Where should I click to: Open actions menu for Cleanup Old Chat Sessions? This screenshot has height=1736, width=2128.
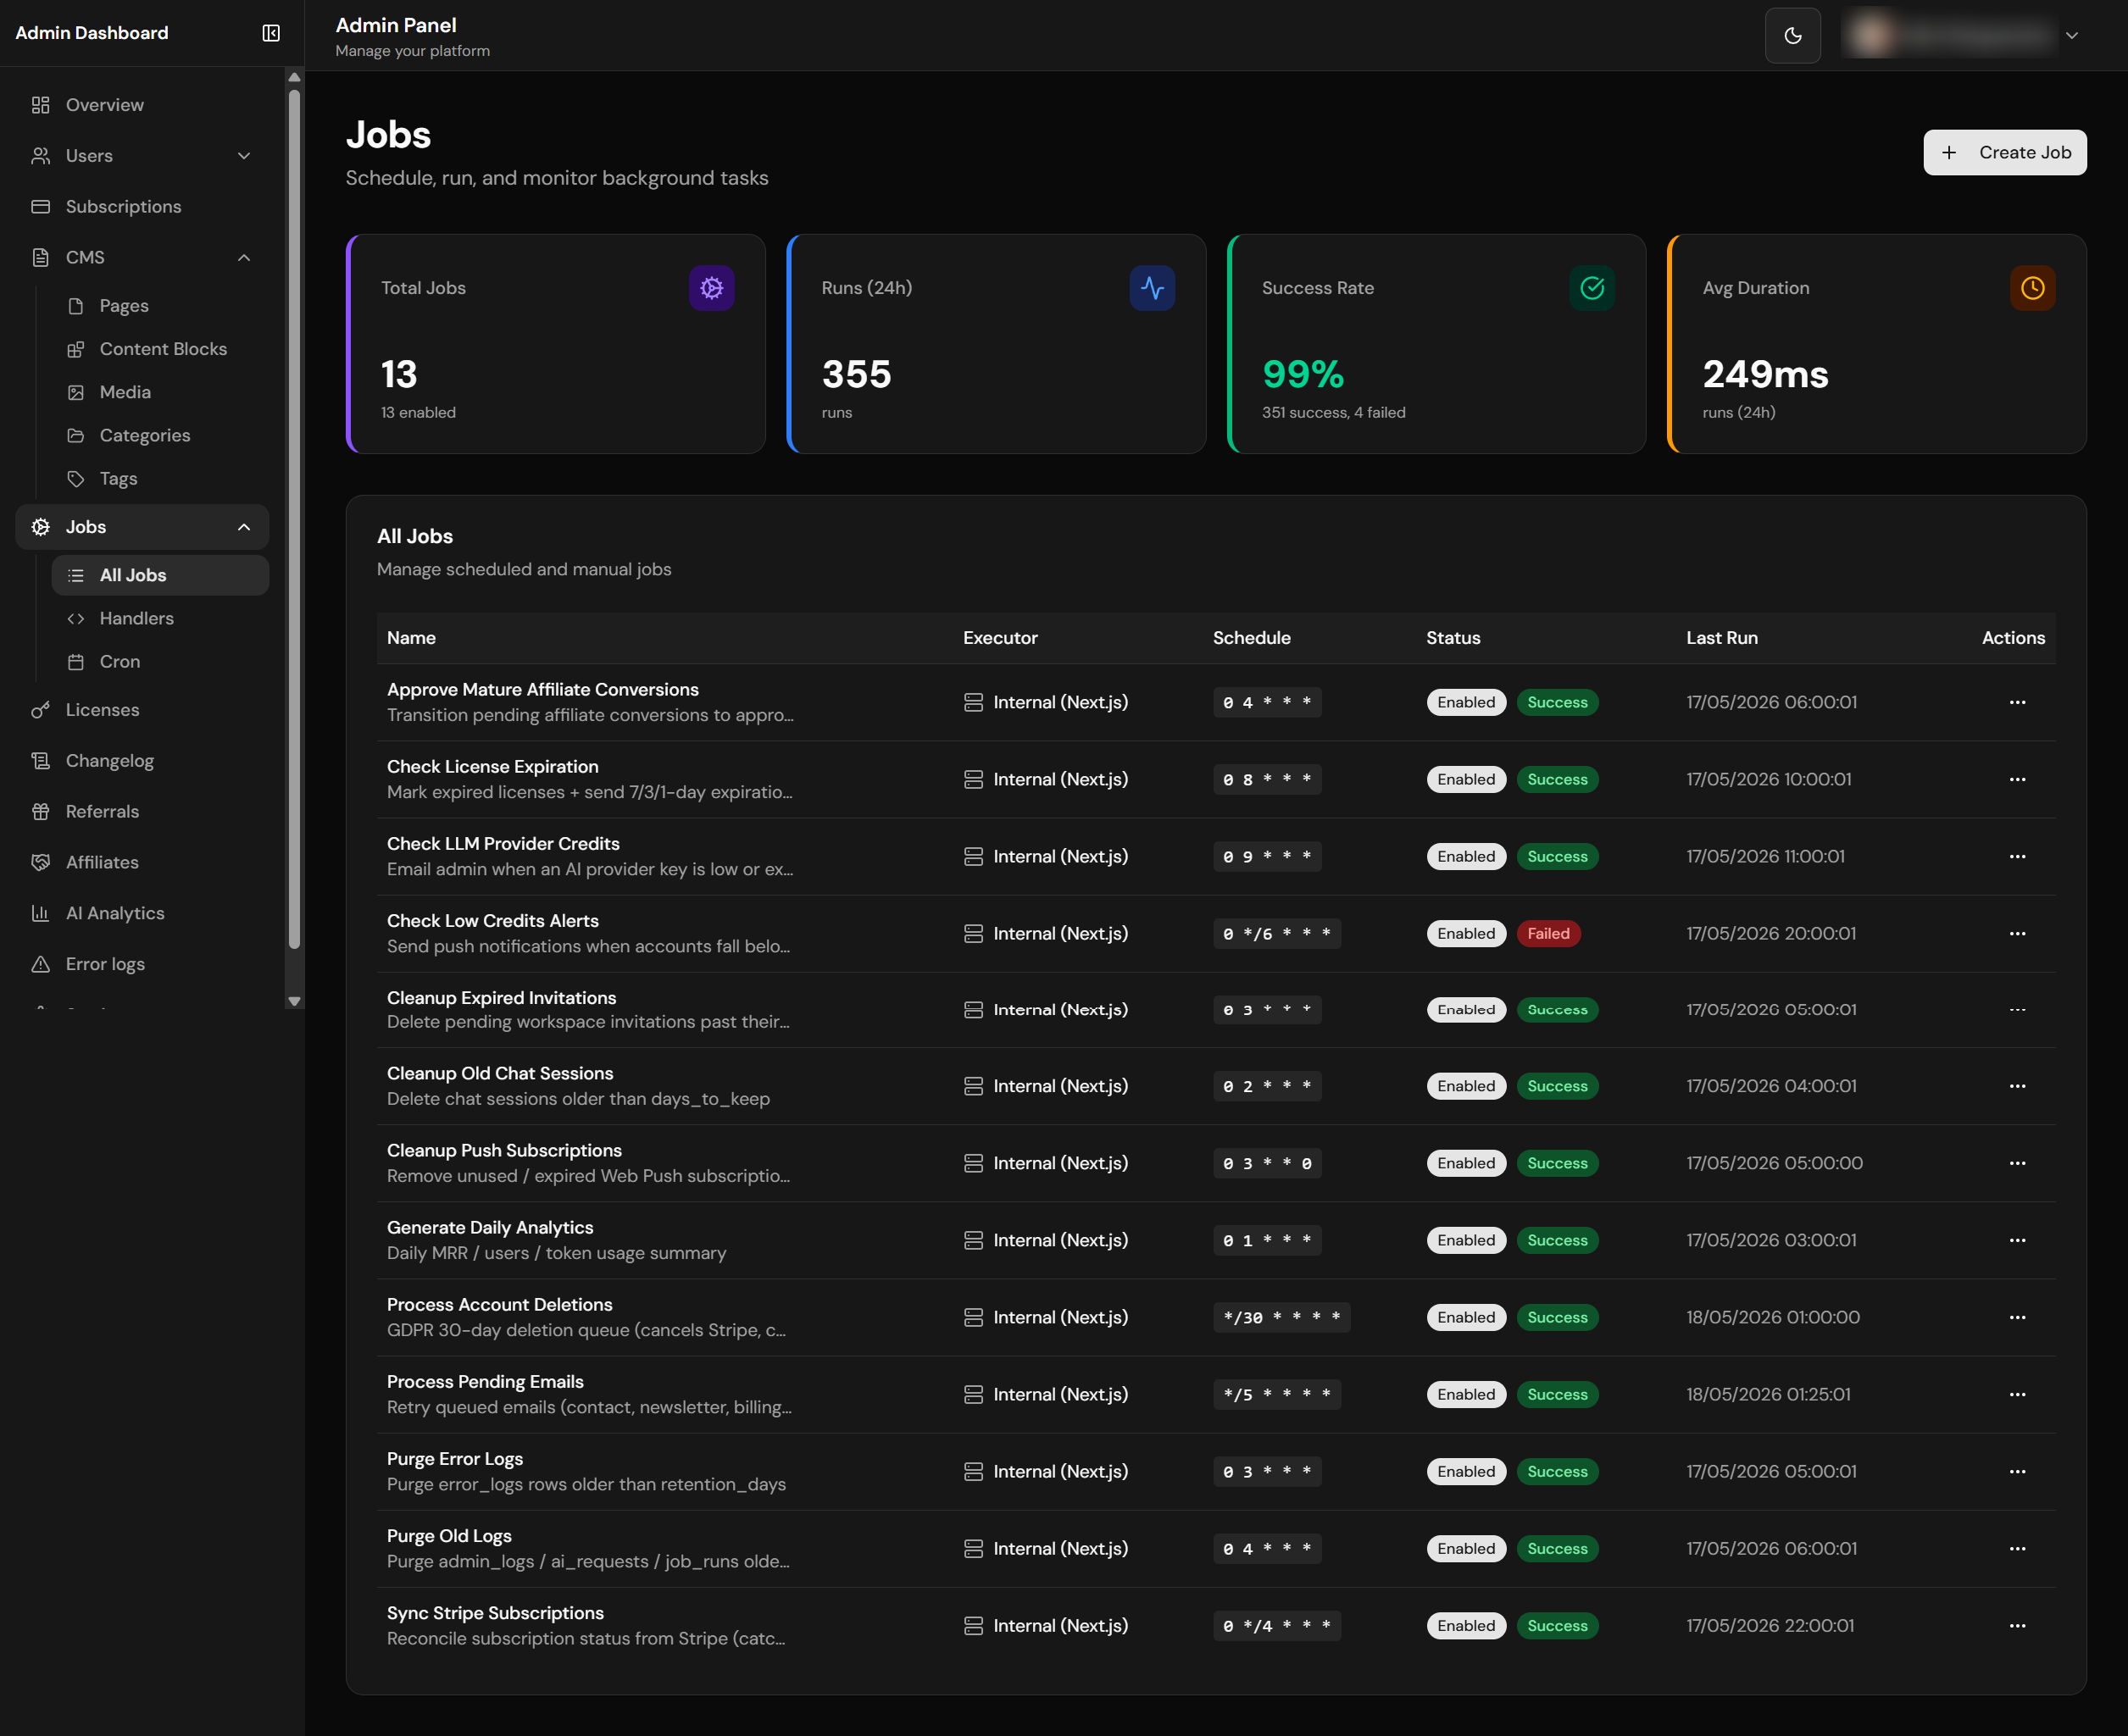tap(2017, 1086)
